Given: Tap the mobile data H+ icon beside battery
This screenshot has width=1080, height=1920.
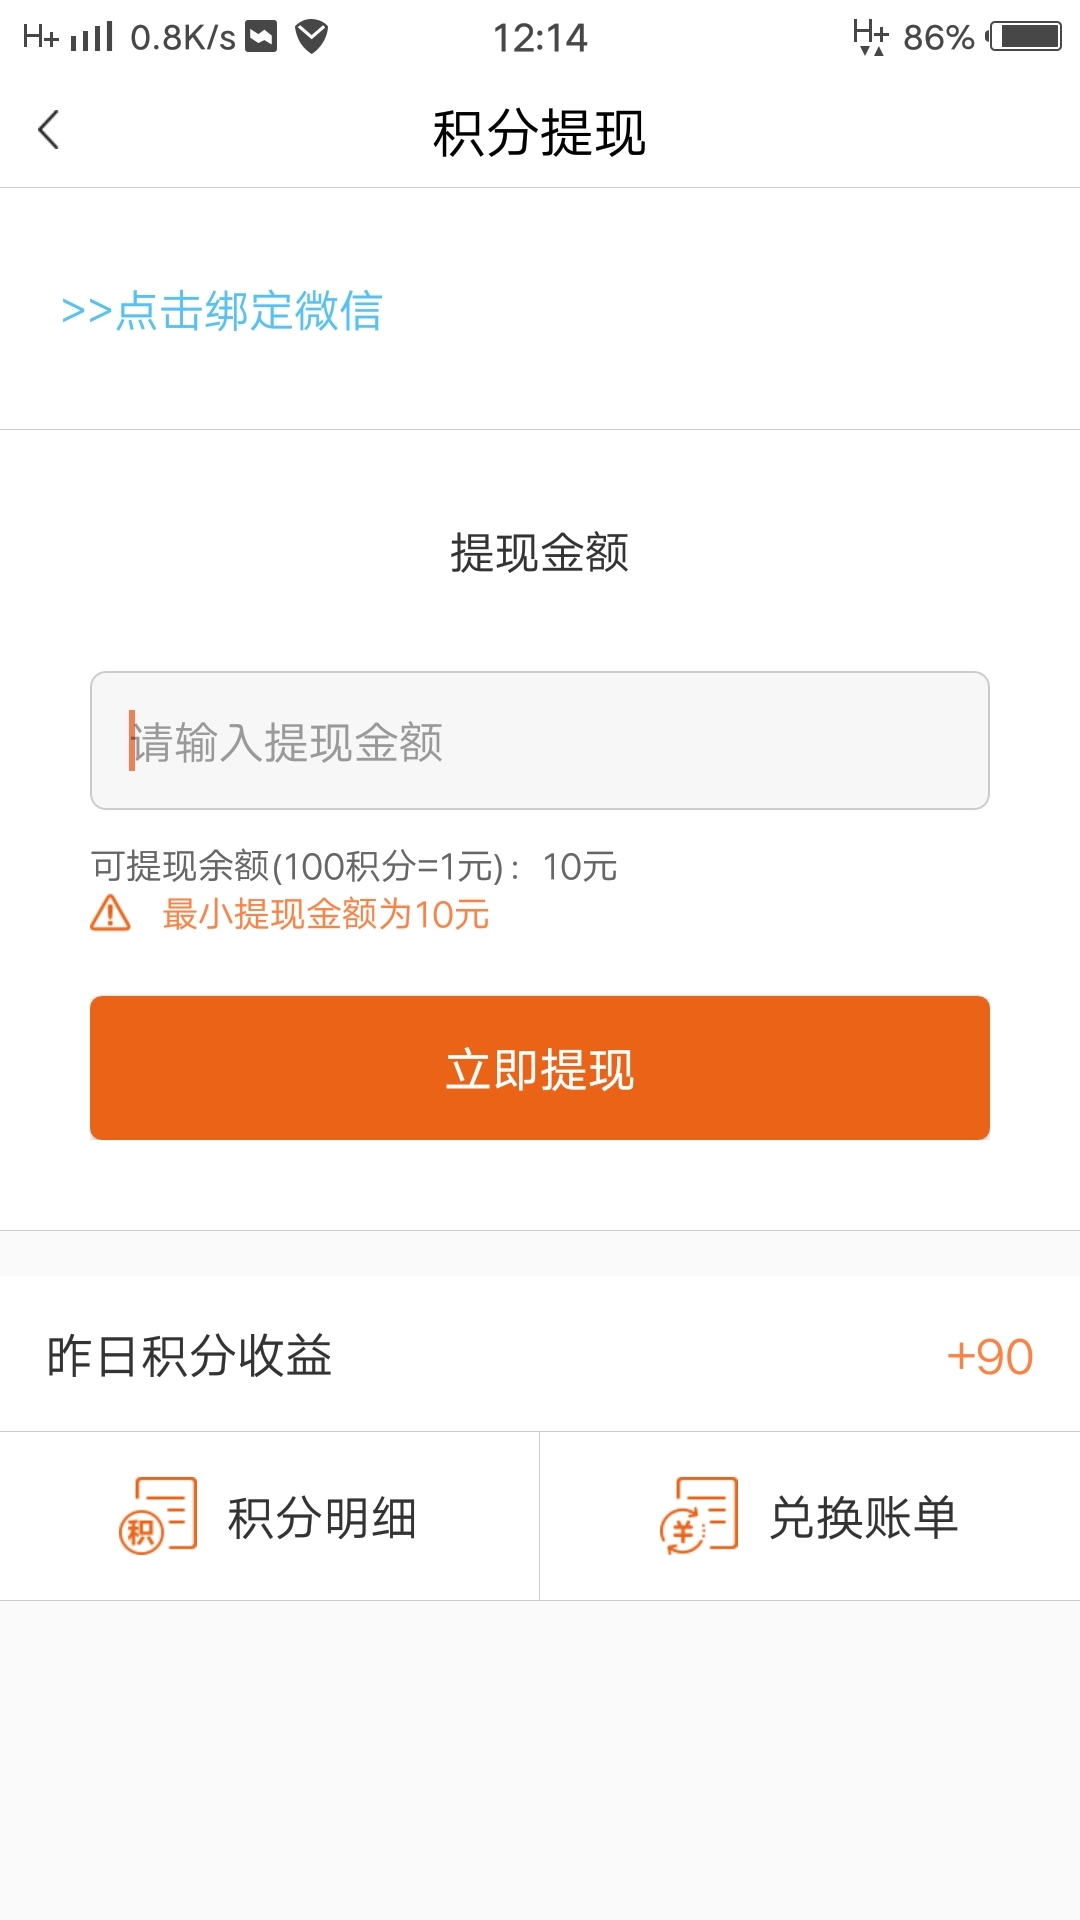Looking at the screenshot, I should (870, 37).
